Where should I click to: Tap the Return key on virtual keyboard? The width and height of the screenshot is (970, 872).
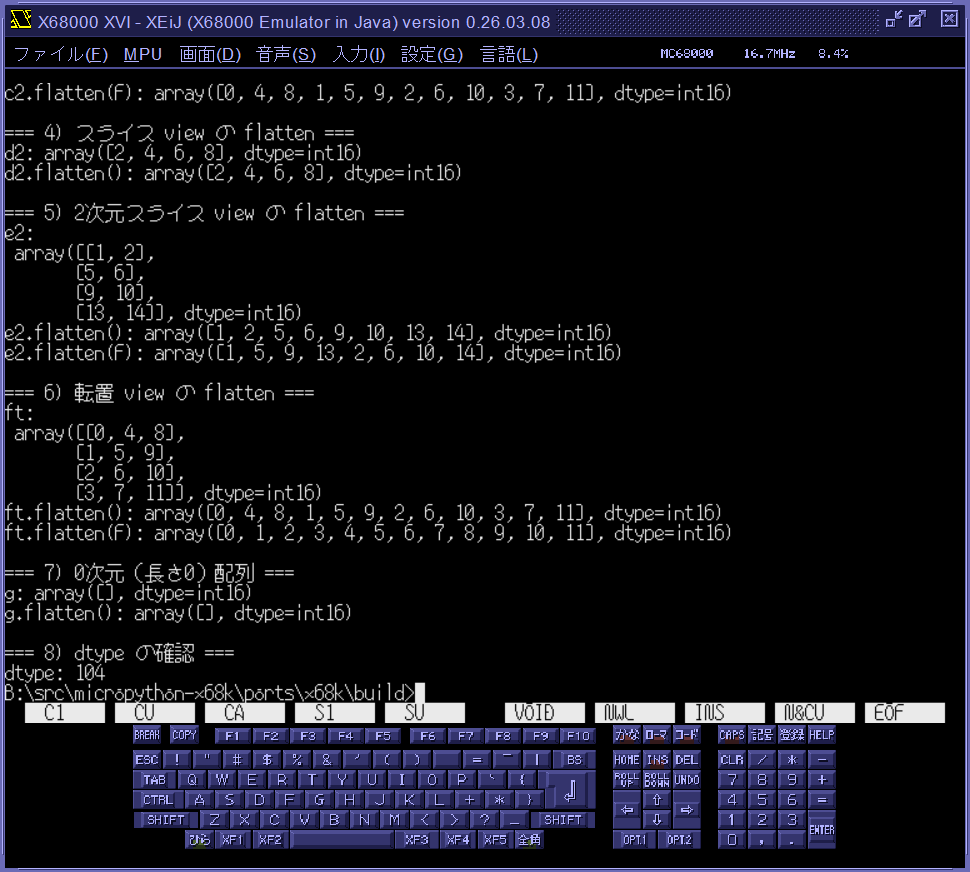click(570, 790)
